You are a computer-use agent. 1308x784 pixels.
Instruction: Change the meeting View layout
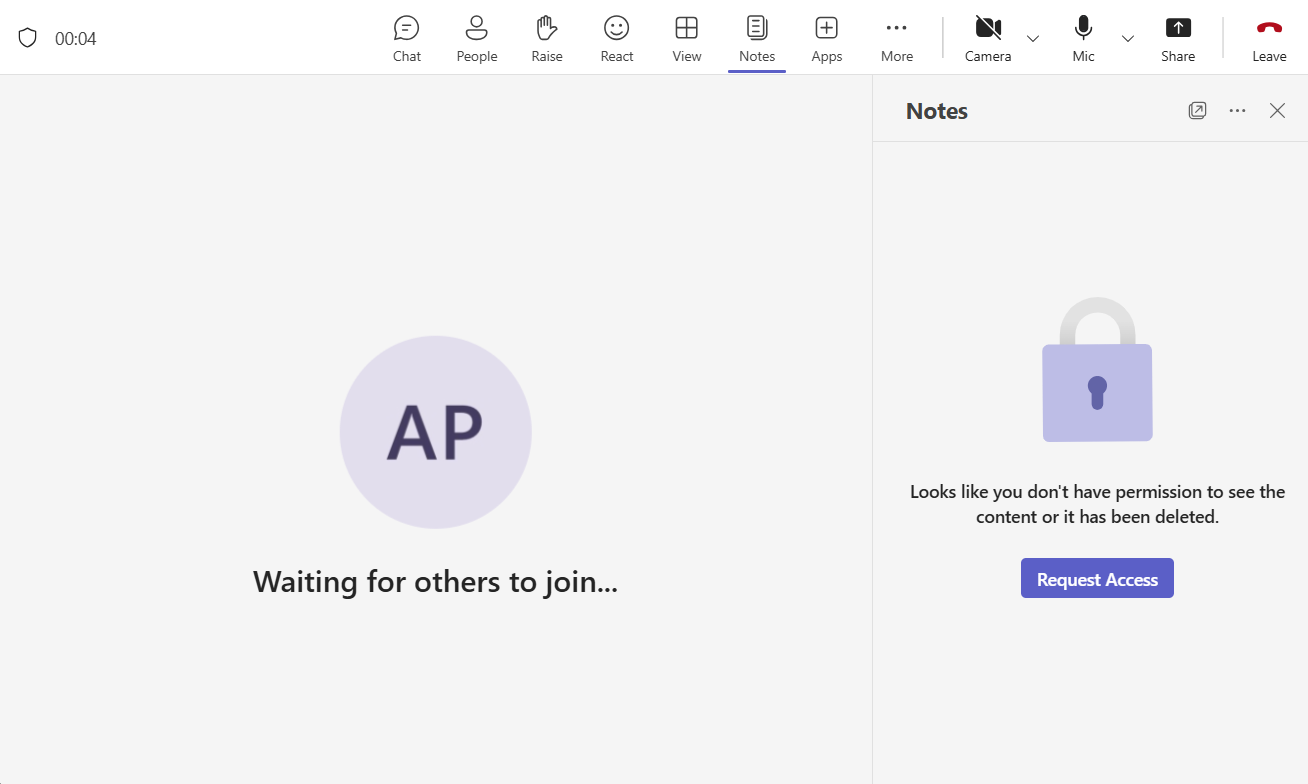tap(687, 39)
